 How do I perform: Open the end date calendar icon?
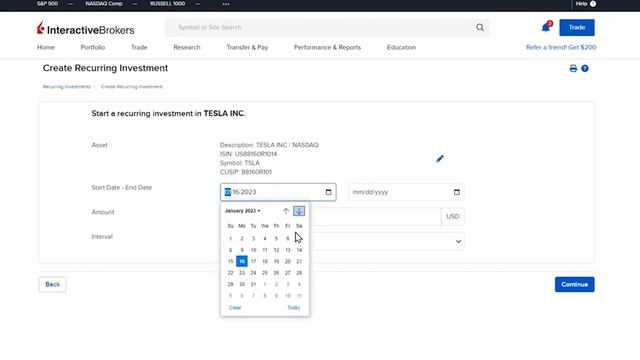tap(457, 192)
